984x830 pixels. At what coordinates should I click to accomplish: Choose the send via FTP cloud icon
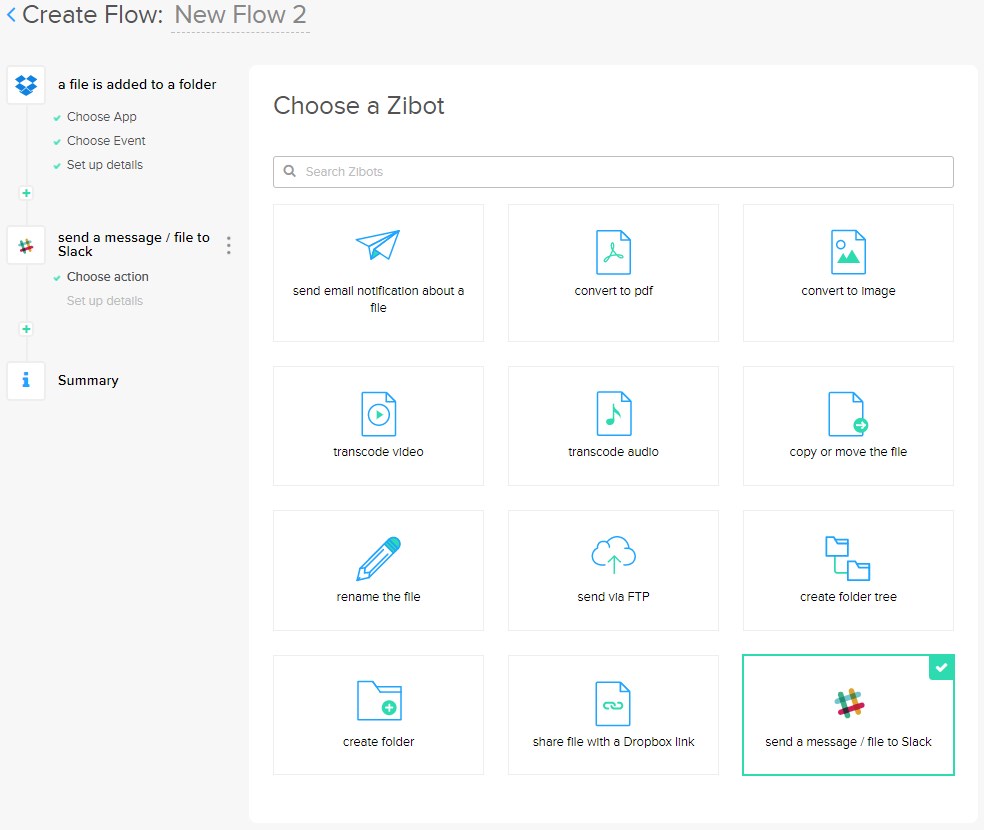[x=613, y=555]
